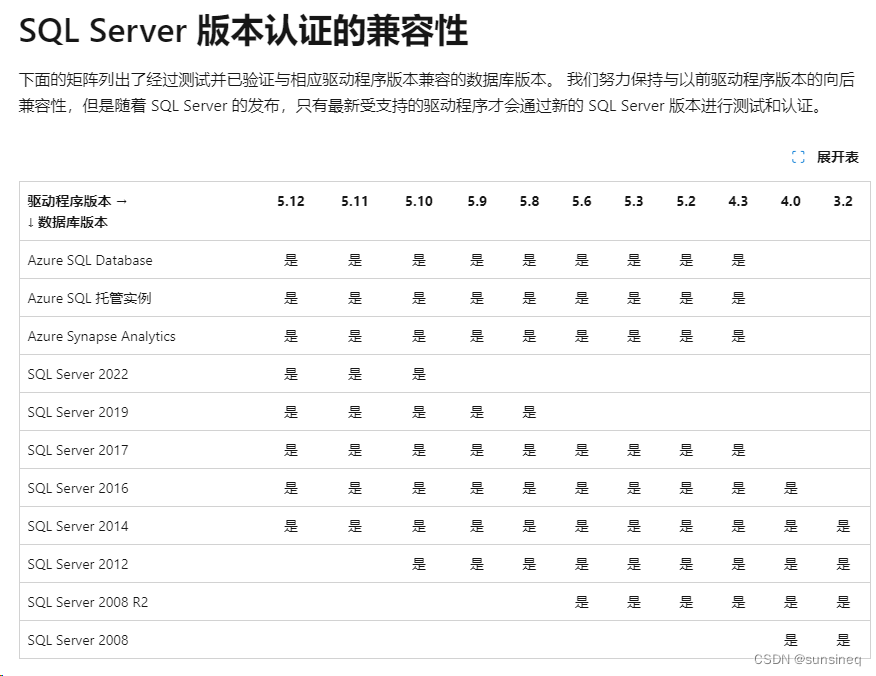Image resolution: width=876 pixels, height=676 pixels.
Task: Click the SQL Server 2008 row label
Action: pyautogui.click(x=78, y=640)
